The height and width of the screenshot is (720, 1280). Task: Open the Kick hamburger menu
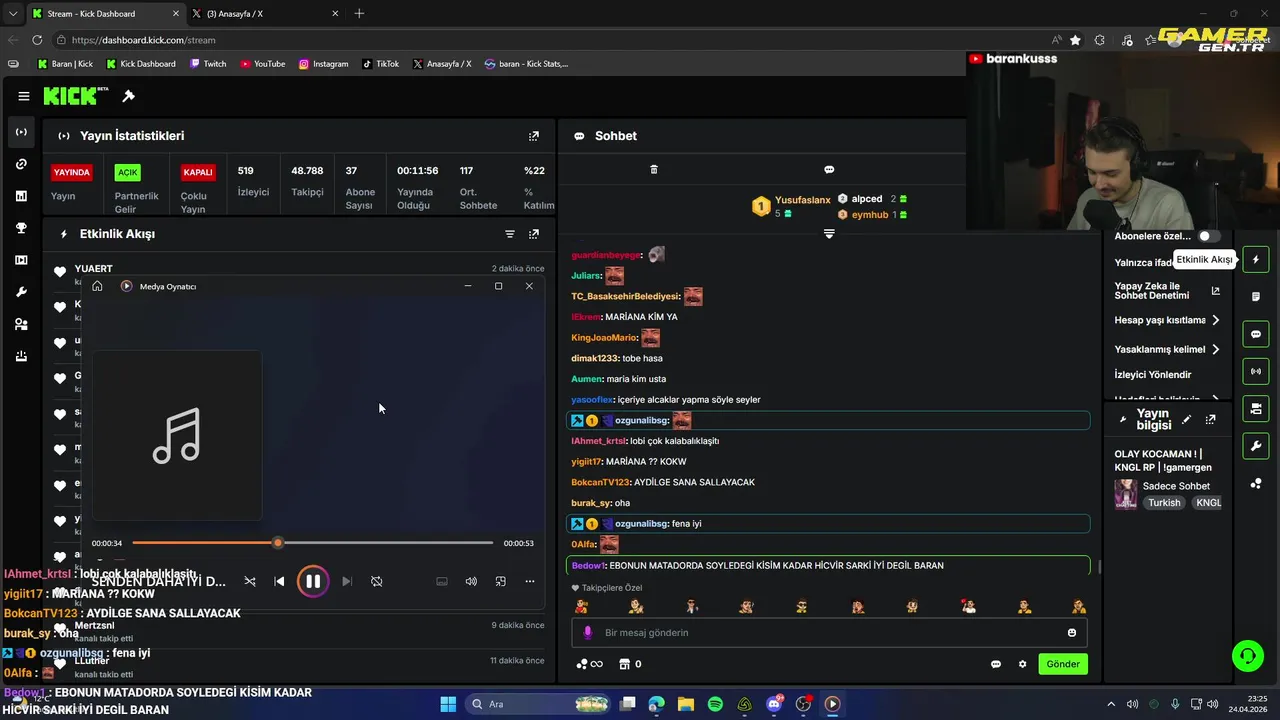point(23,96)
